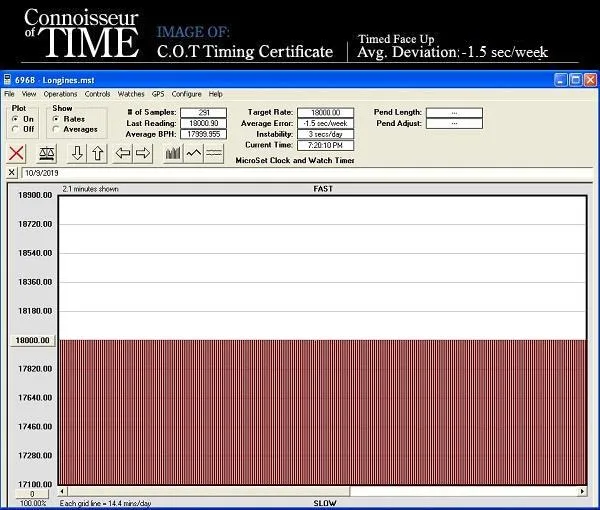Close the 6968 Longines.mst window
Viewport: 600px width, 510px height.
coord(590,80)
